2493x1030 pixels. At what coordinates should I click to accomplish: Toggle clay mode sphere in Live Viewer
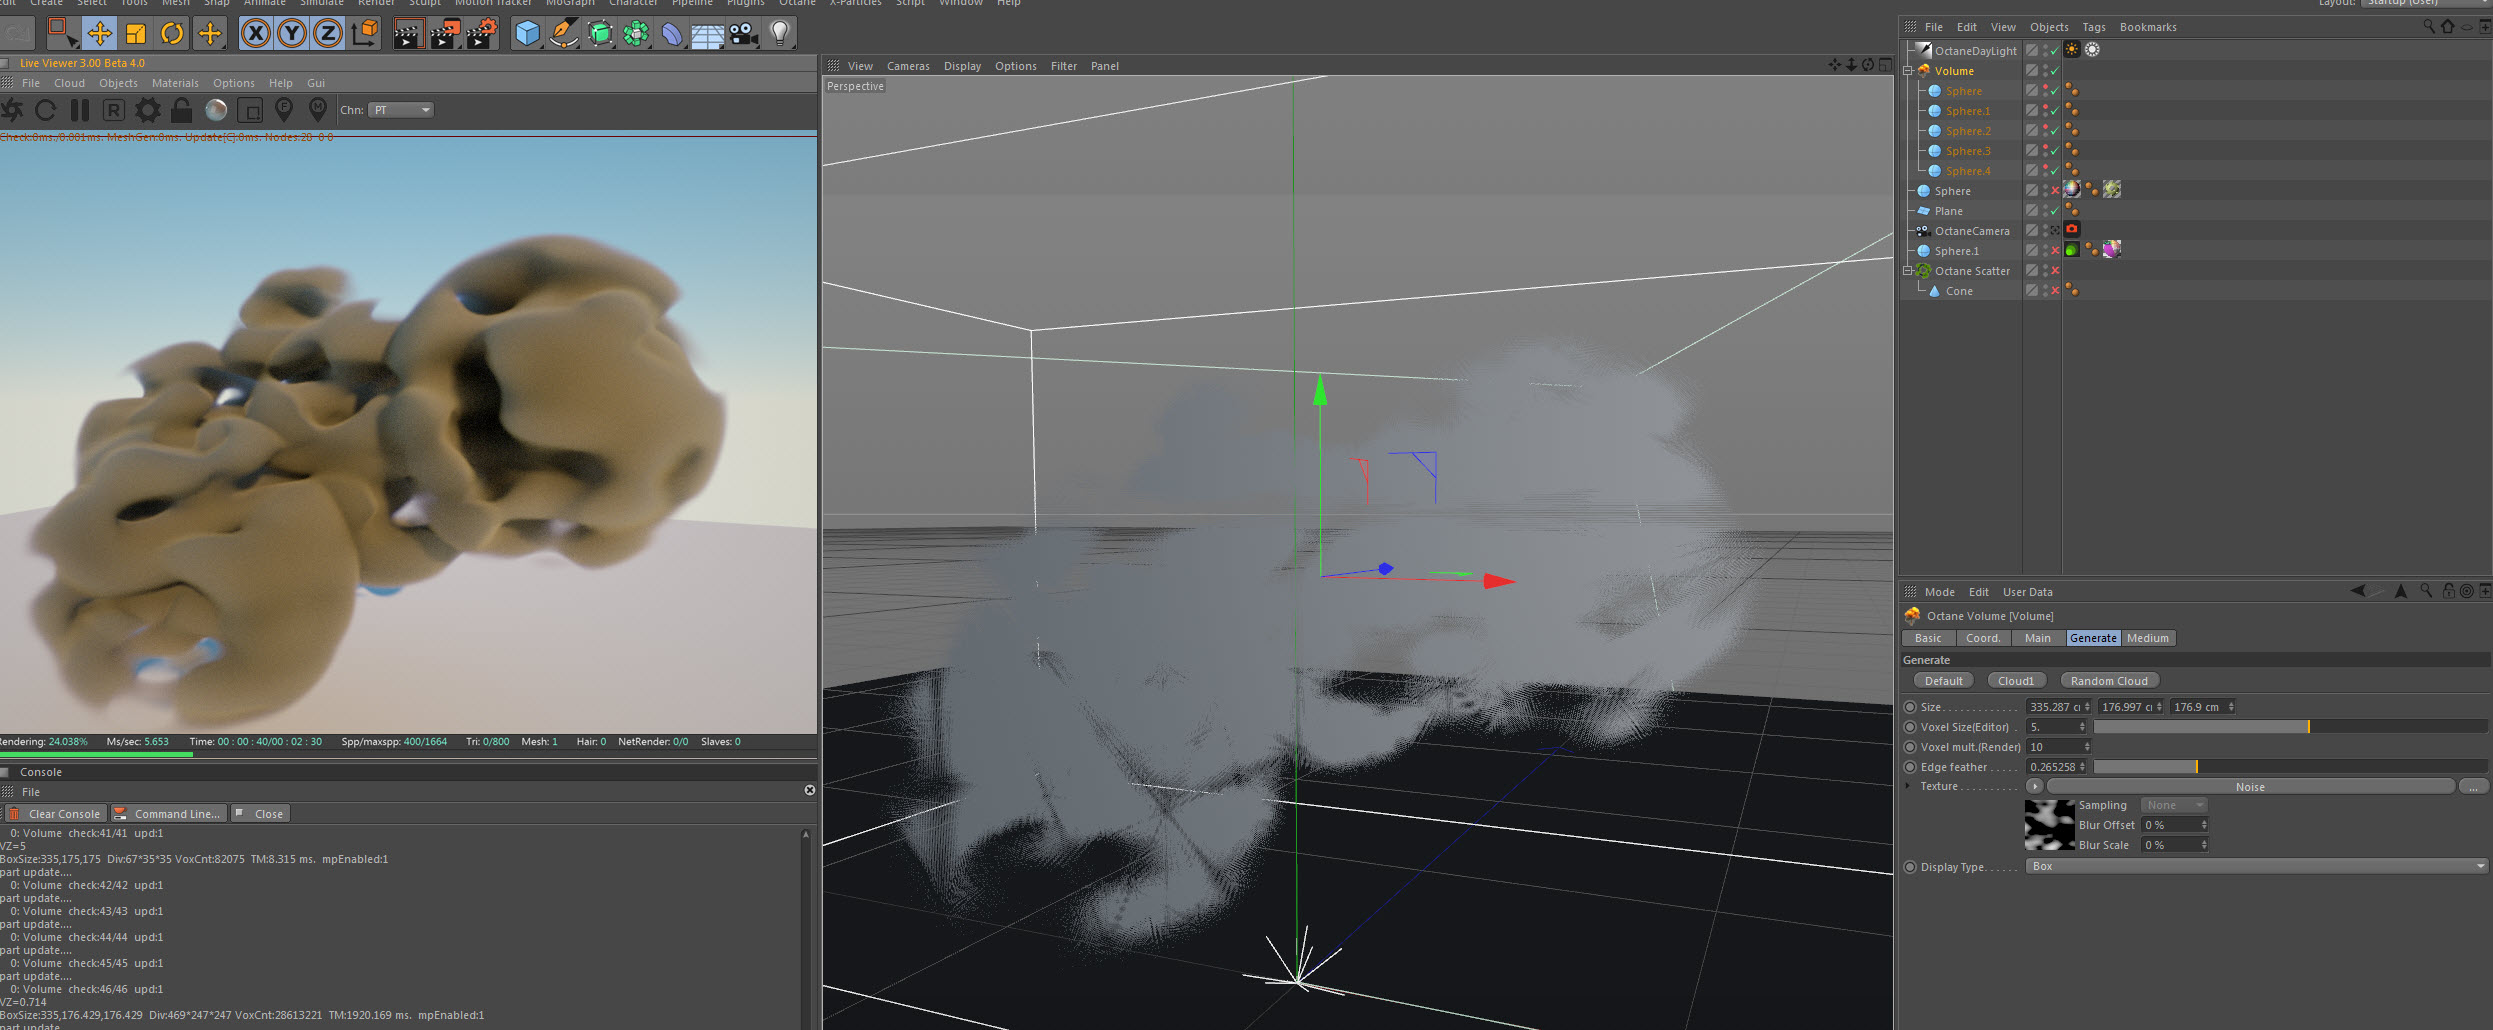click(x=216, y=110)
